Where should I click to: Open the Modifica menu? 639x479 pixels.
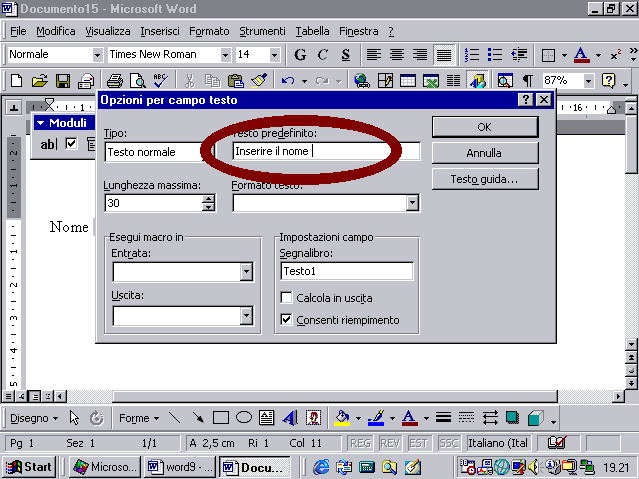[56, 31]
